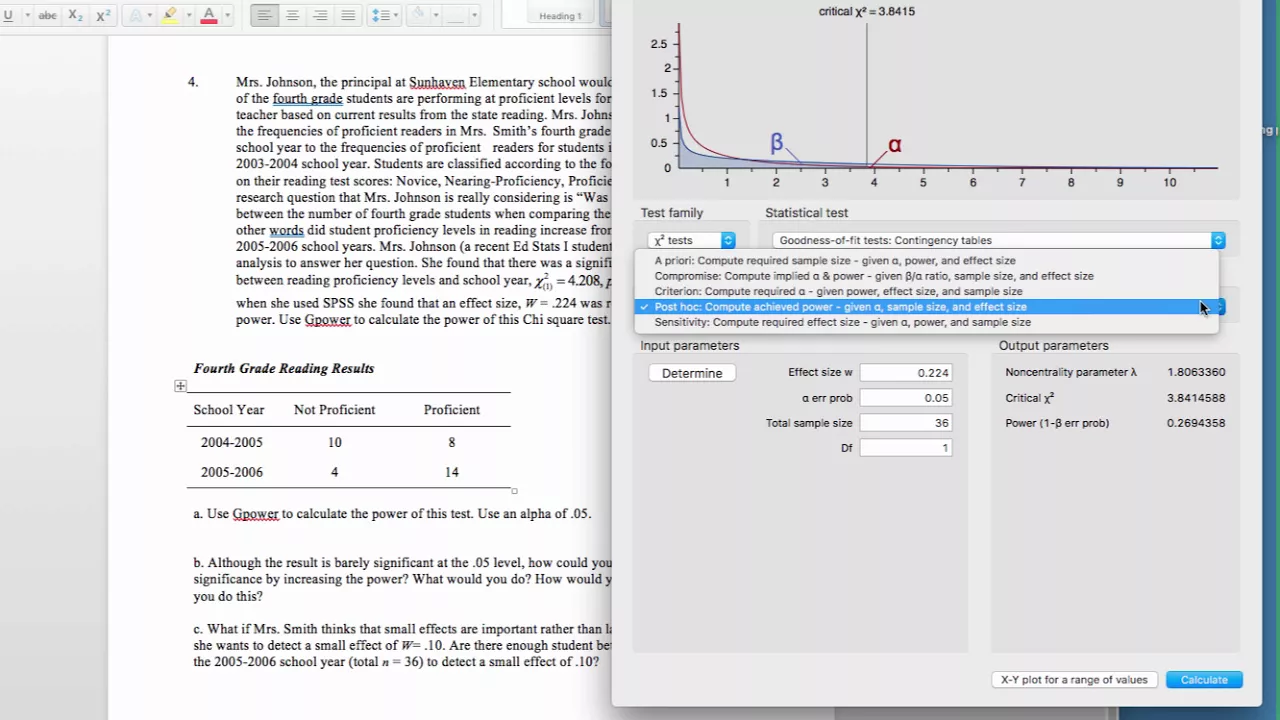Image resolution: width=1280 pixels, height=720 pixels.
Task: Click the School Year table header
Action: click(x=229, y=410)
